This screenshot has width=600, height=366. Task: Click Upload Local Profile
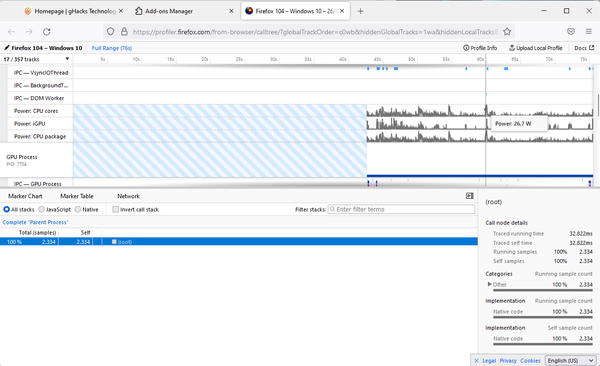535,48
